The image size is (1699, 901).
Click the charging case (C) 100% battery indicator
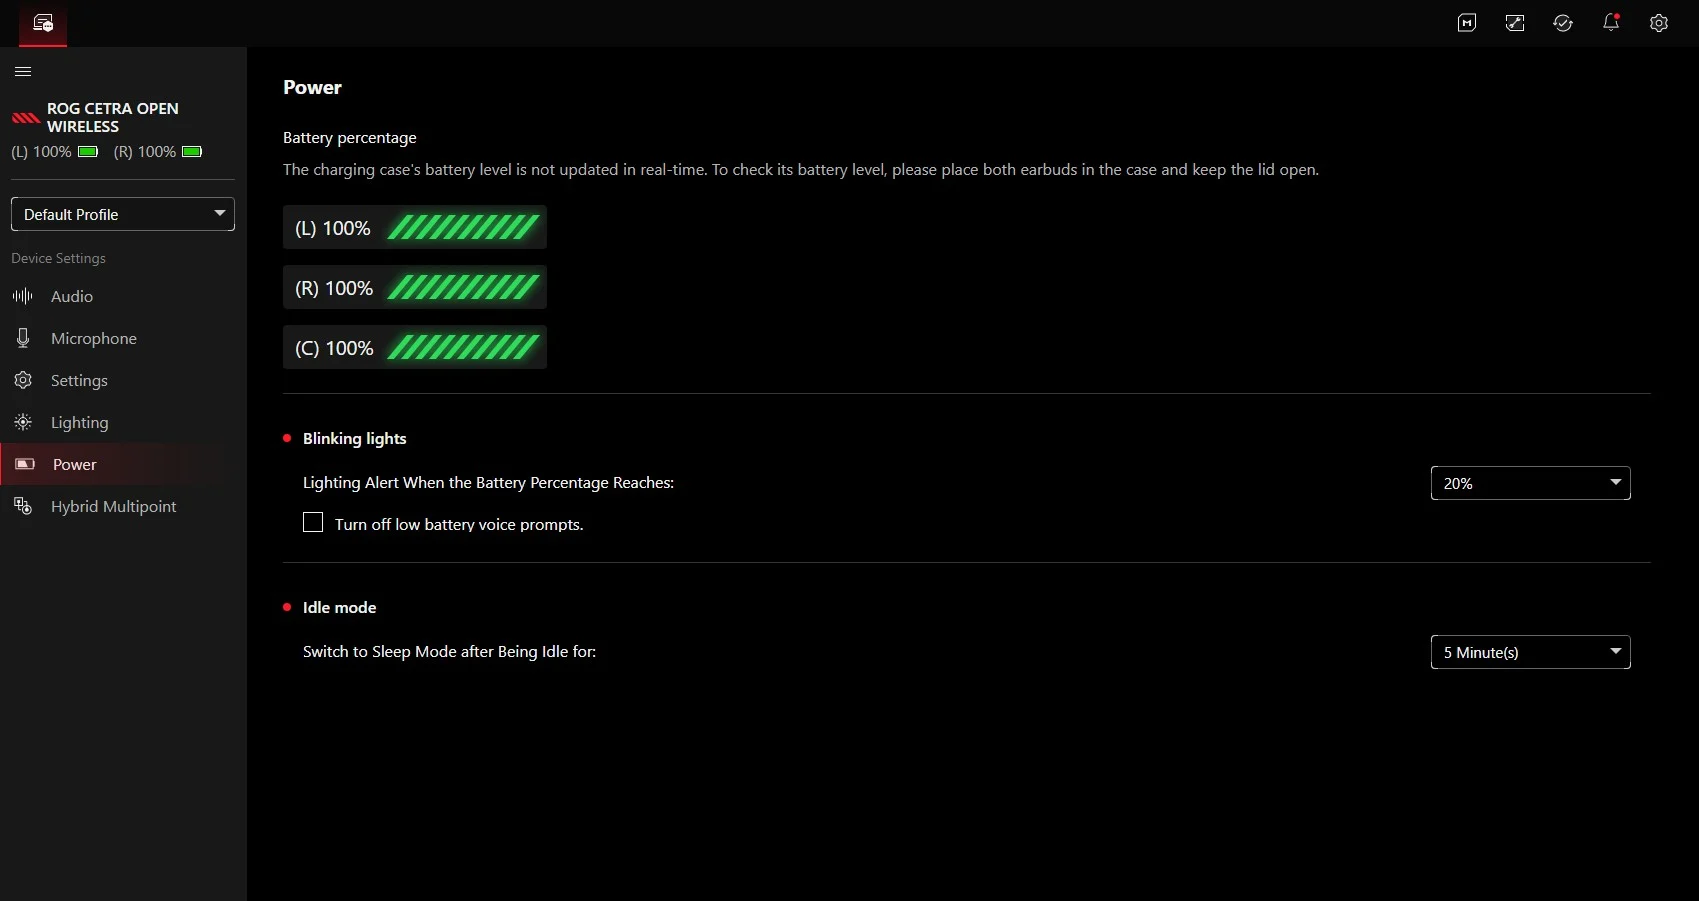pos(415,347)
